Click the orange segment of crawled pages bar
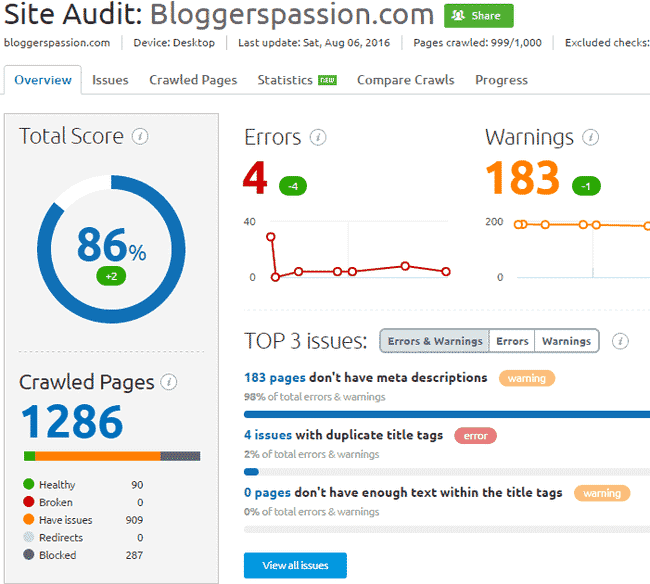Image resolution: width=650 pixels, height=584 pixels. [98, 456]
